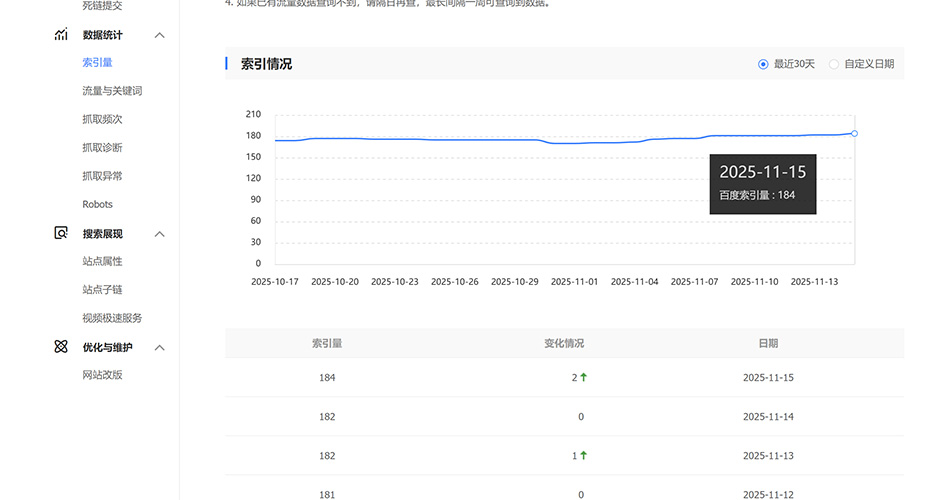Click the 抓取异常 sidebar item

[102, 176]
